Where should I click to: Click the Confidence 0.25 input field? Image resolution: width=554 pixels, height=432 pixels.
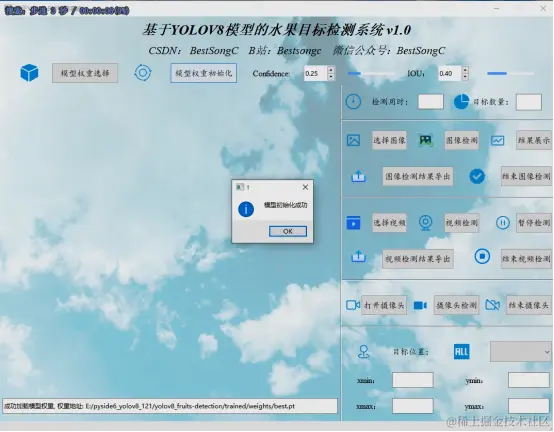tap(316, 73)
